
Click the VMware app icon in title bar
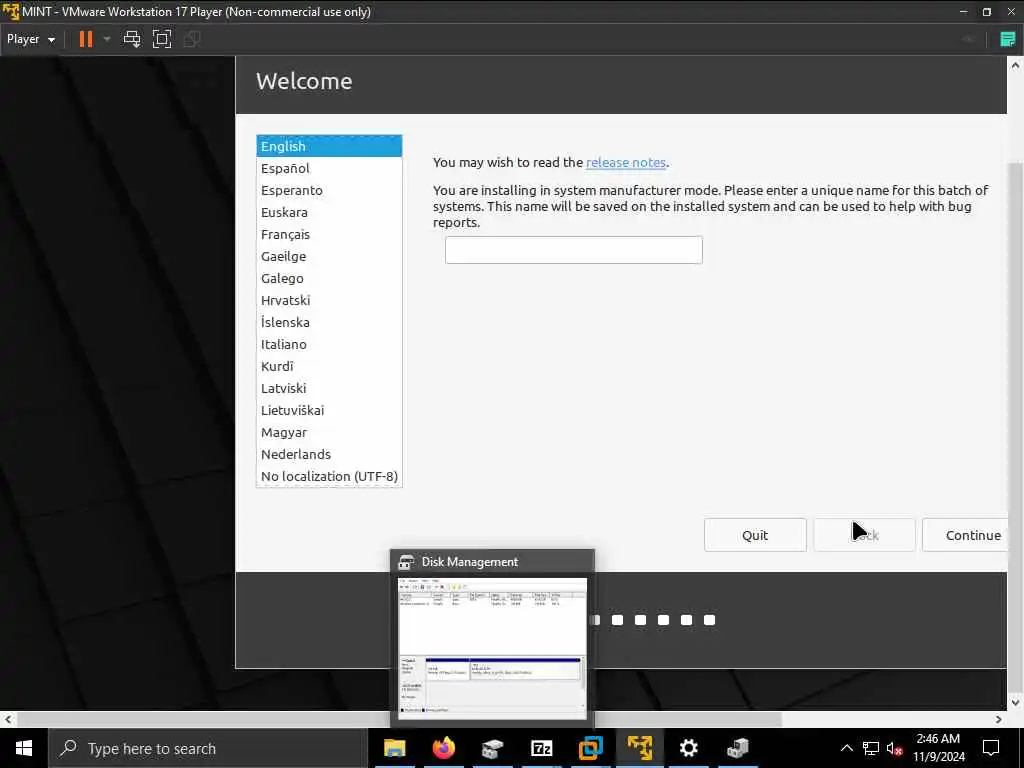tap(10, 12)
